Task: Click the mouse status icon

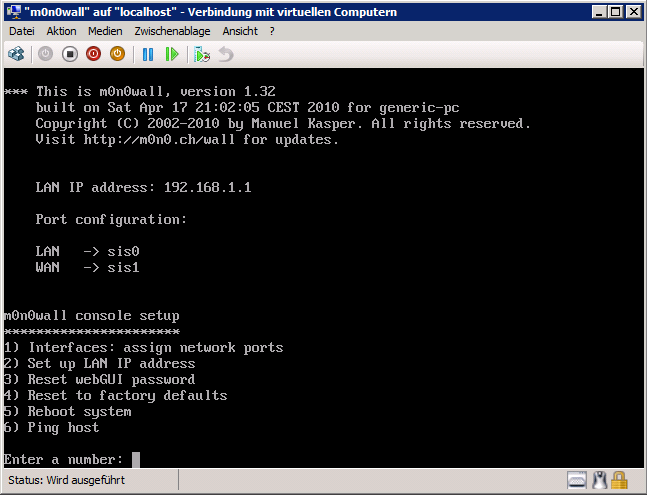Action: [601, 480]
